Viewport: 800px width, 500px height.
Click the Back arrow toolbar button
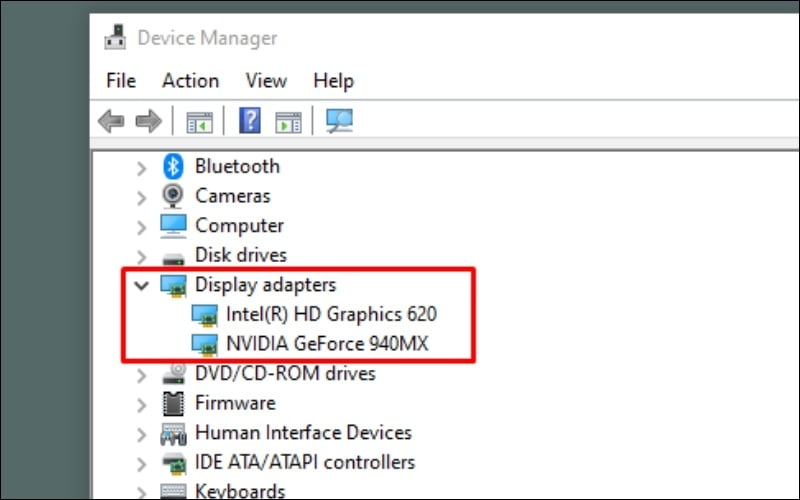pyautogui.click(x=111, y=121)
